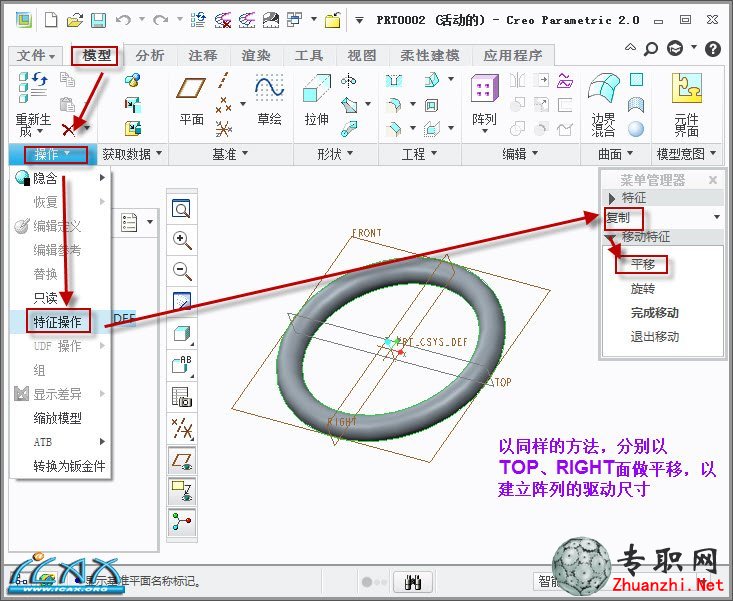Click 完成移动 in the menu manager

tap(654, 313)
